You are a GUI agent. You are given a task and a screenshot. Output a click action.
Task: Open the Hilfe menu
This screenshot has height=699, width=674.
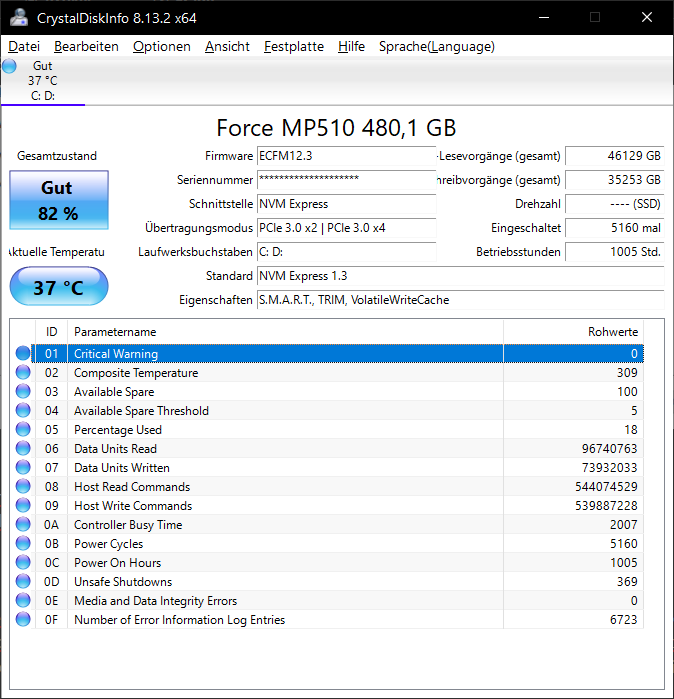point(351,46)
